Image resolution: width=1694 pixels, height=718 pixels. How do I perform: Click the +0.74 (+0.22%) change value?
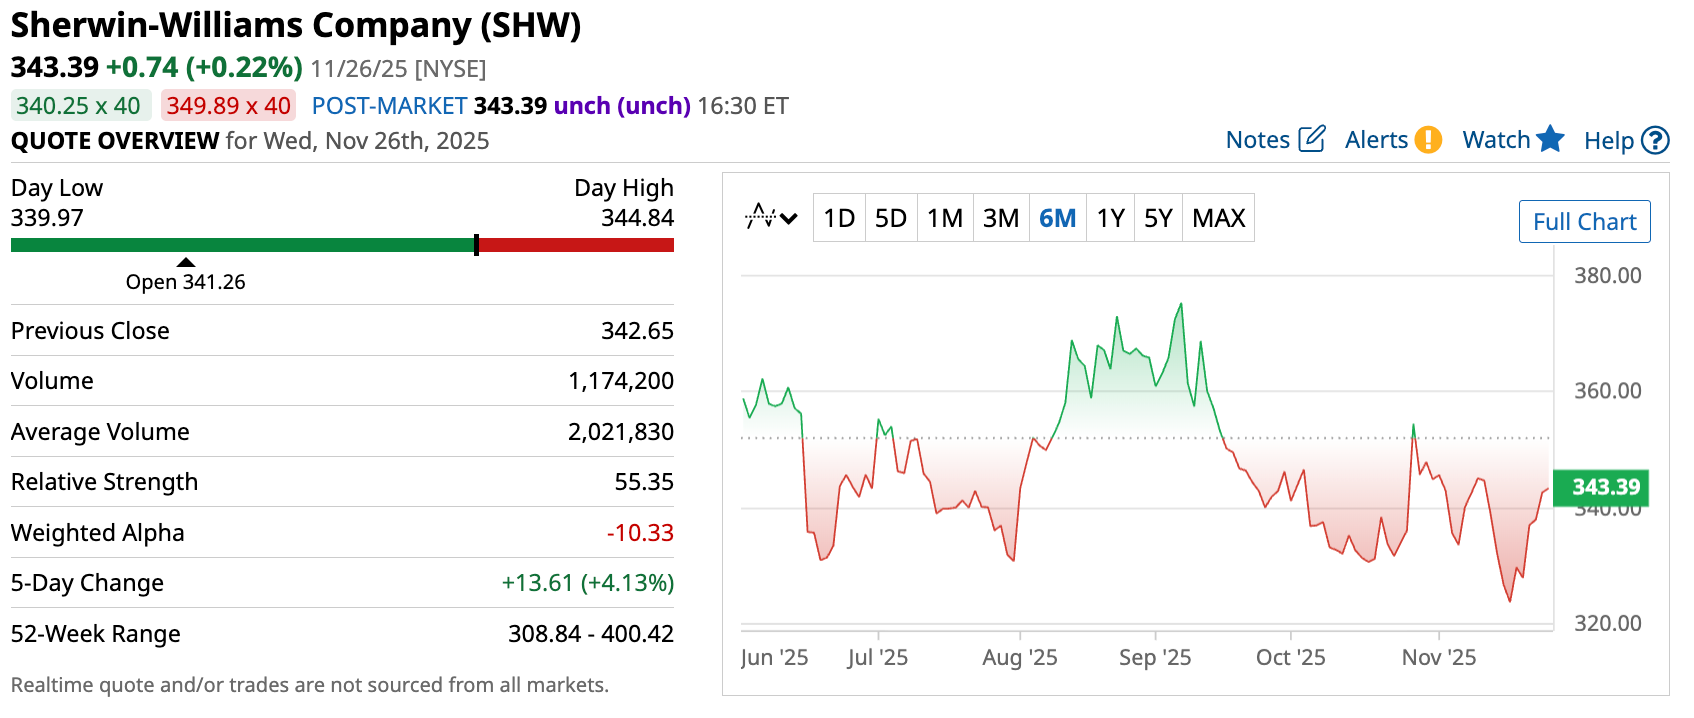pos(204,67)
